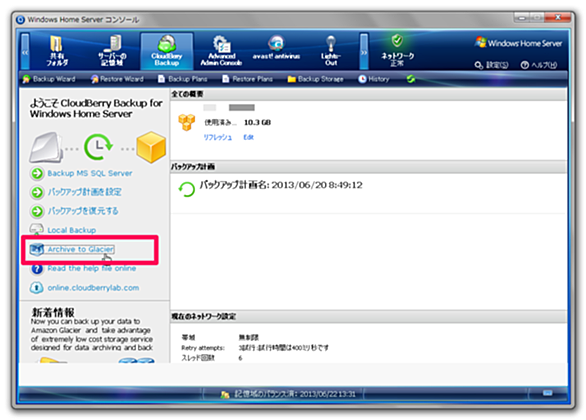The width and height of the screenshot is (586, 420).
Task: Click the arrow icon beside バックアップを復元する
Action: click(x=37, y=211)
